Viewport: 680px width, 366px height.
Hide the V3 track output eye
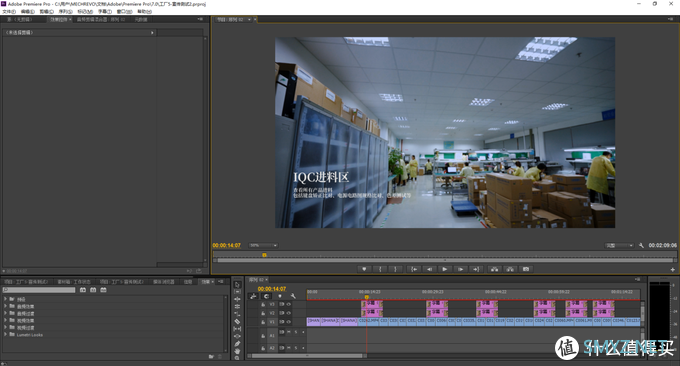tap(289, 304)
